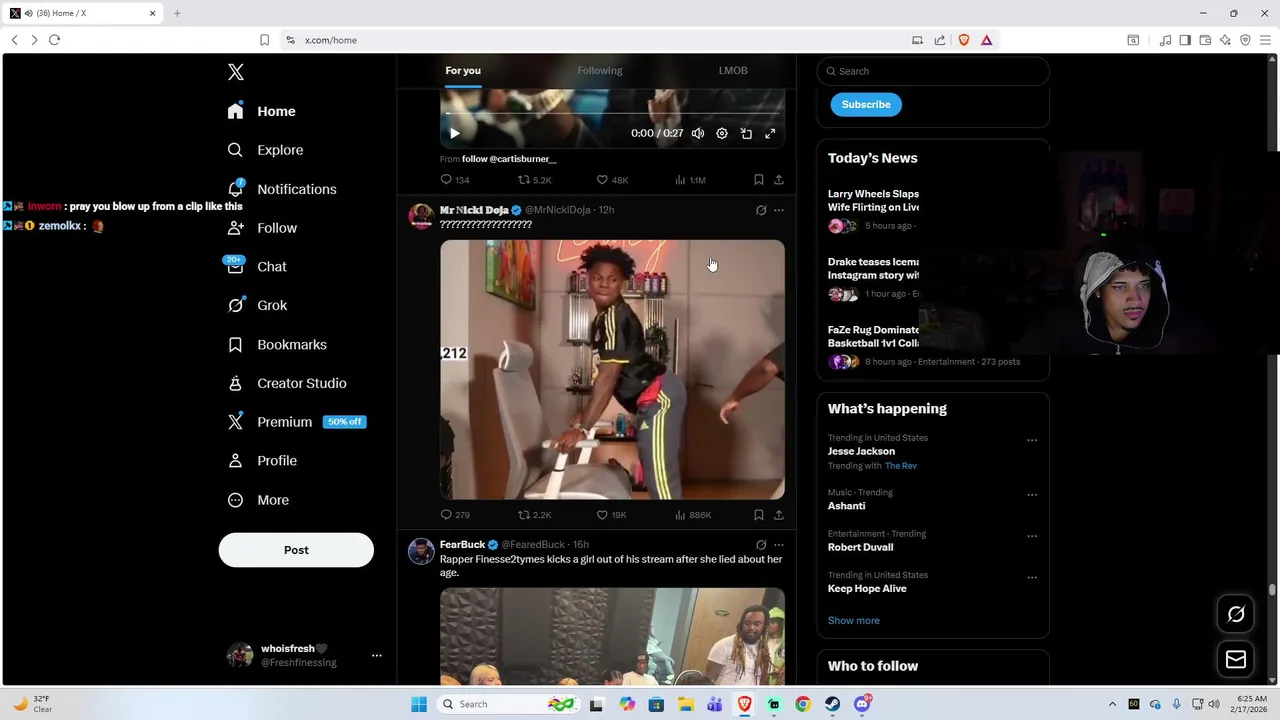
Task: Toggle picture-in-picture on top video
Action: pos(746,133)
